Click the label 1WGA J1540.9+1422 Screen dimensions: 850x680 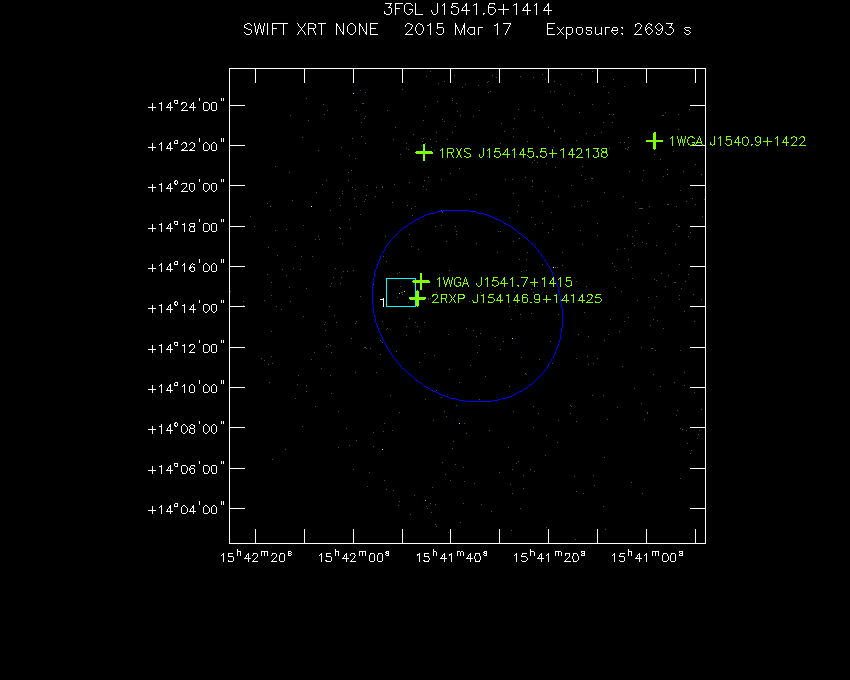737,142
